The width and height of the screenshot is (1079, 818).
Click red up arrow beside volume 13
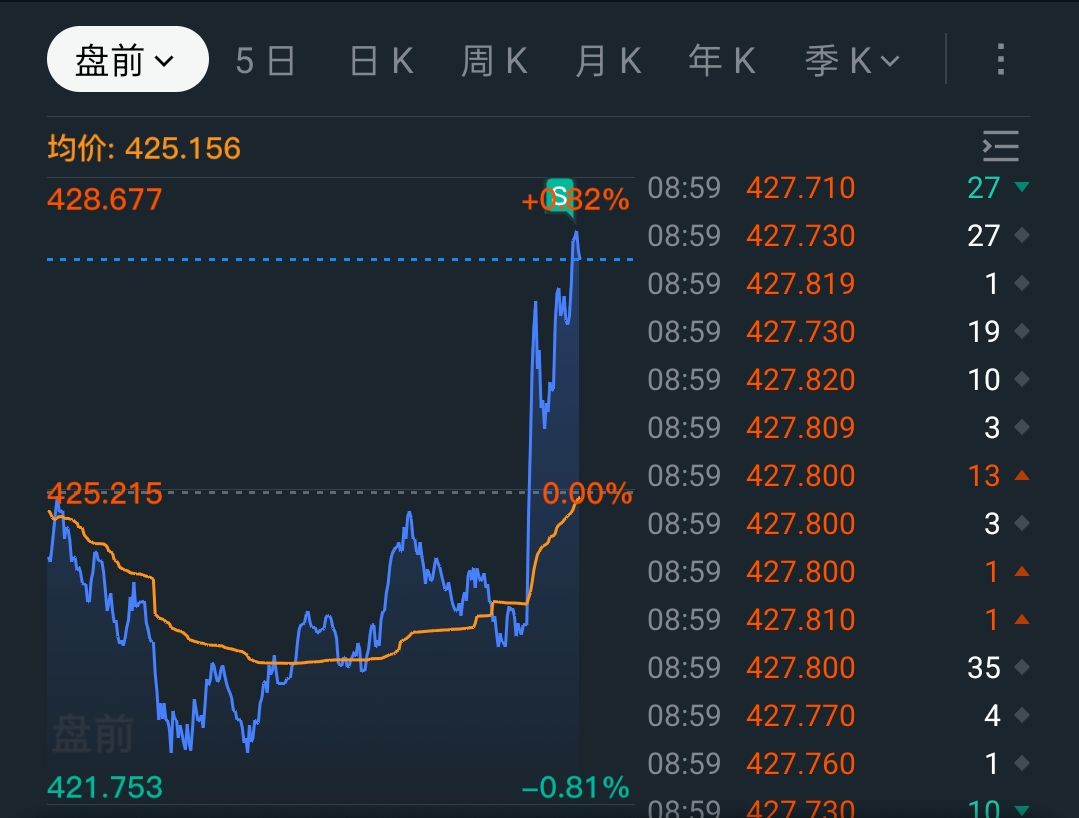pos(1022,475)
